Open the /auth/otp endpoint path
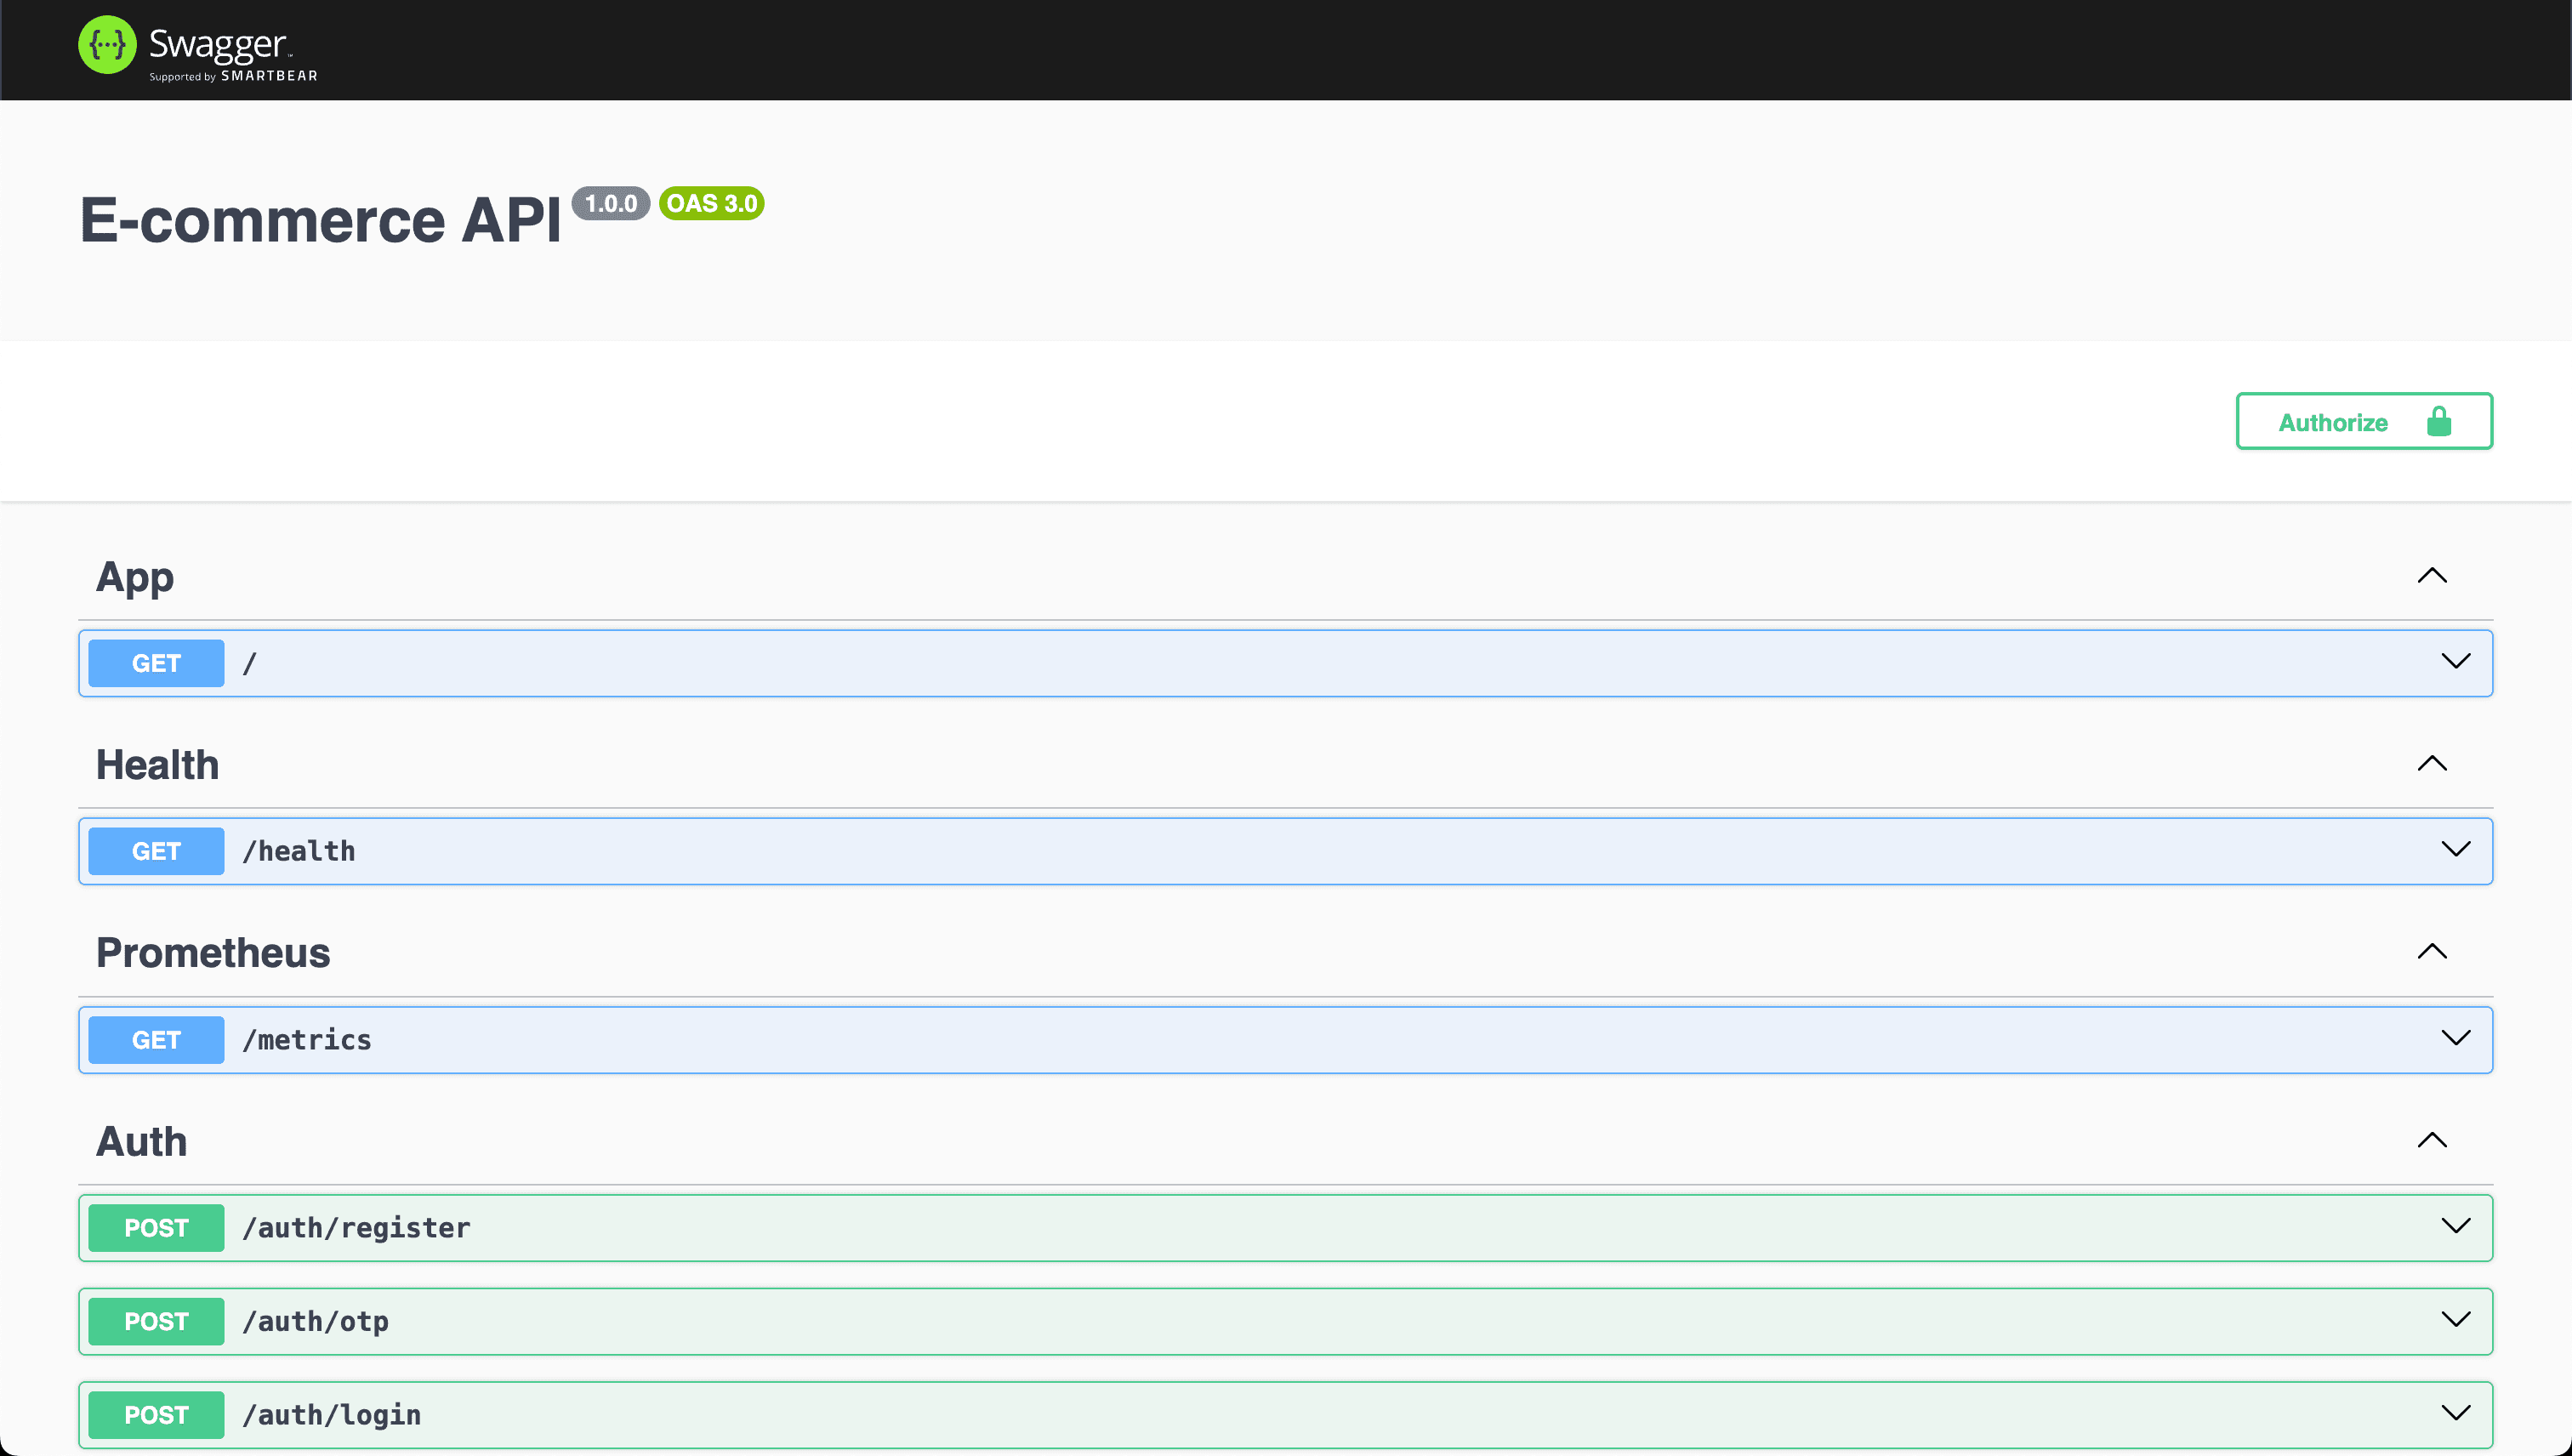The height and width of the screenshot is (1456, 2572). pos(316,1321)
